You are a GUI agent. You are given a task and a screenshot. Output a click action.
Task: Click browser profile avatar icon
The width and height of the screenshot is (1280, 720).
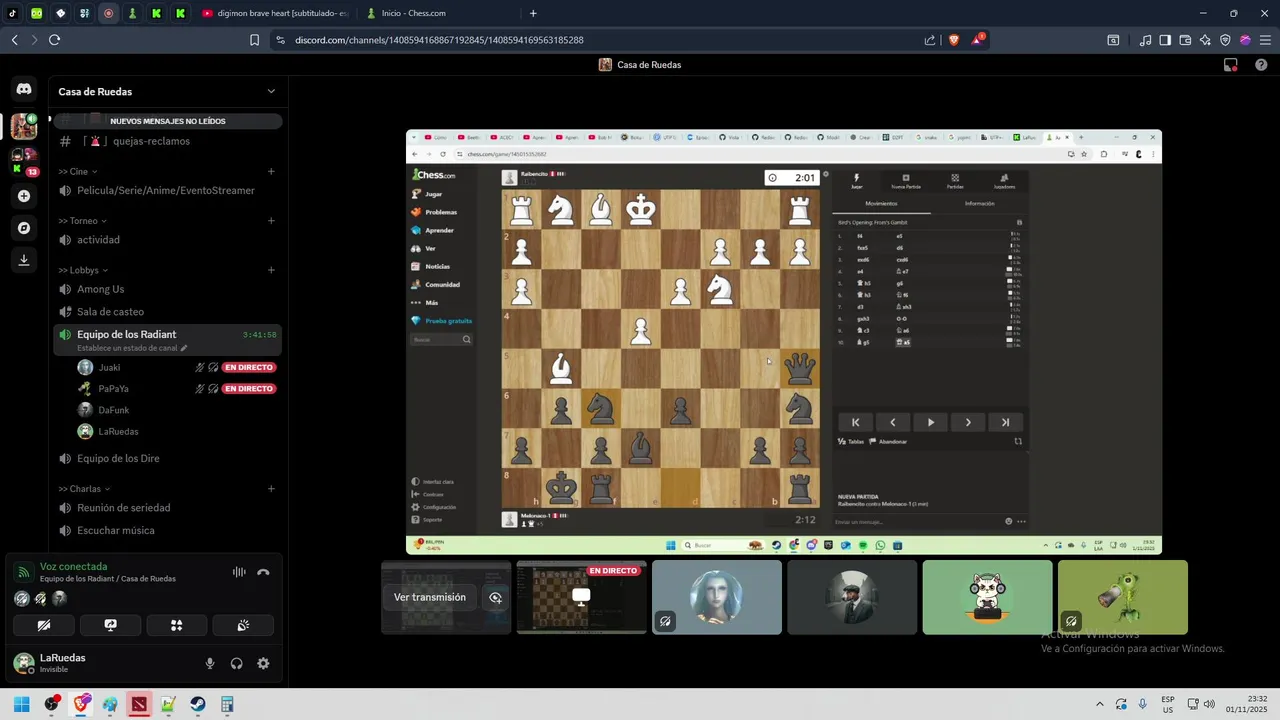[x=1245, y=40]
